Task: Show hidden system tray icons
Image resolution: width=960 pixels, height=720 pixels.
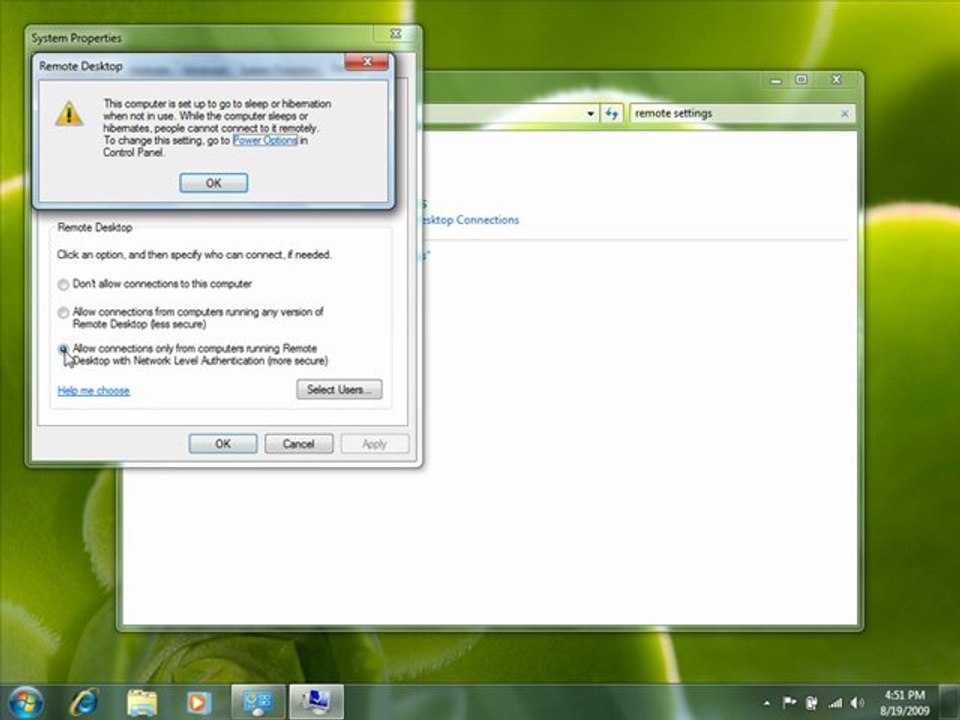Action: (x=767, y=703)
